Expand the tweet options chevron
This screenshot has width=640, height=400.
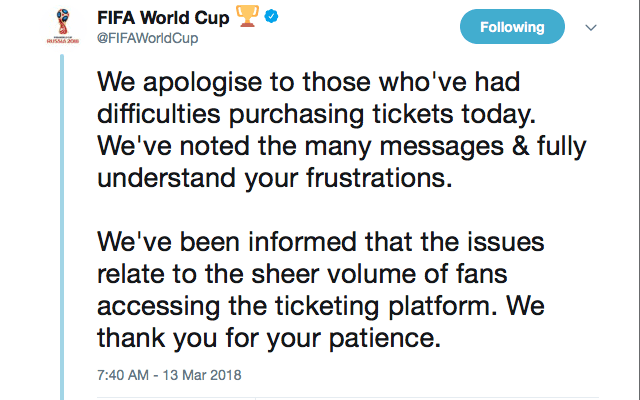[591, 27]
